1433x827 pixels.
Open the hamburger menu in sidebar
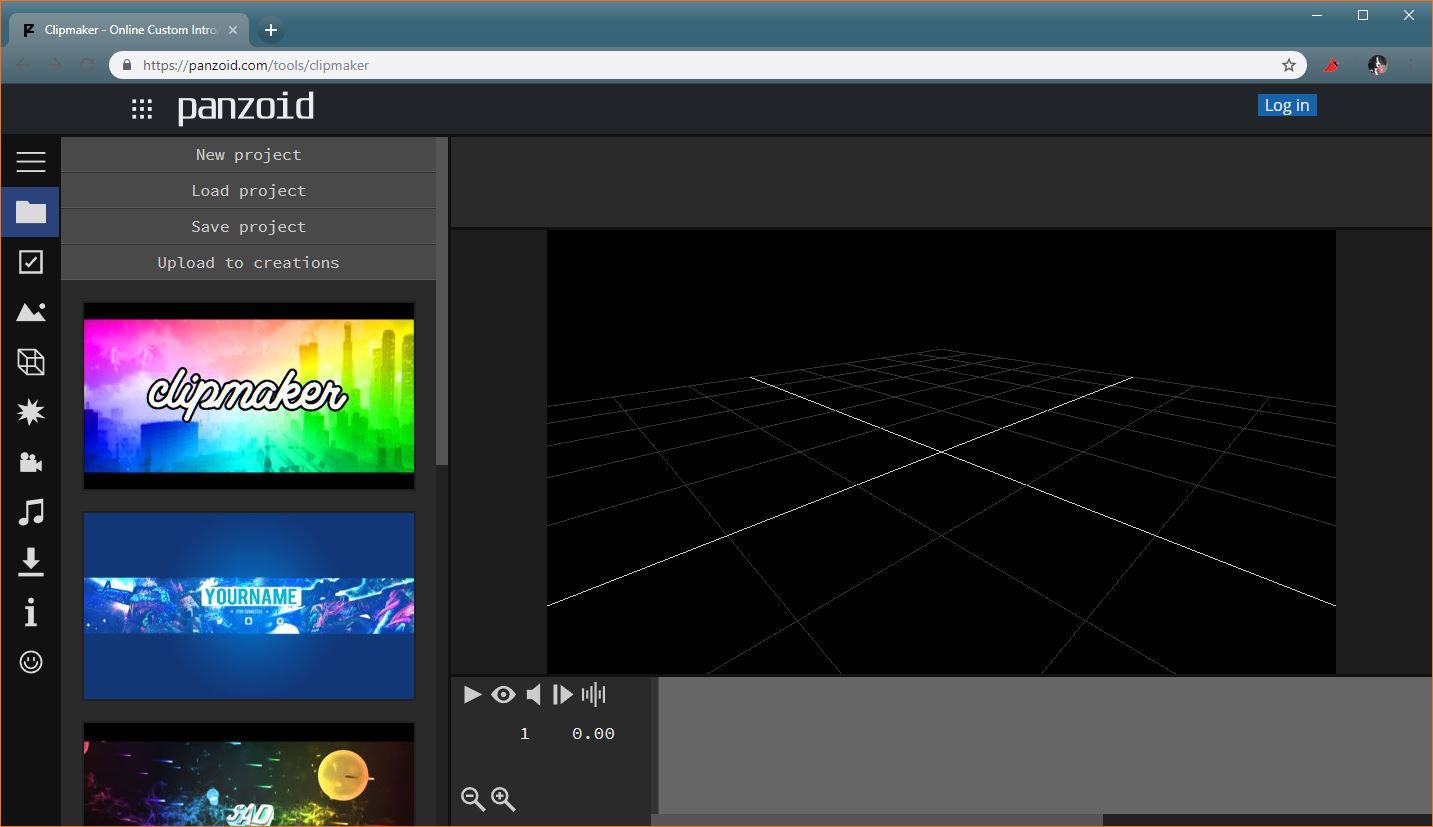tap(31, 162)
